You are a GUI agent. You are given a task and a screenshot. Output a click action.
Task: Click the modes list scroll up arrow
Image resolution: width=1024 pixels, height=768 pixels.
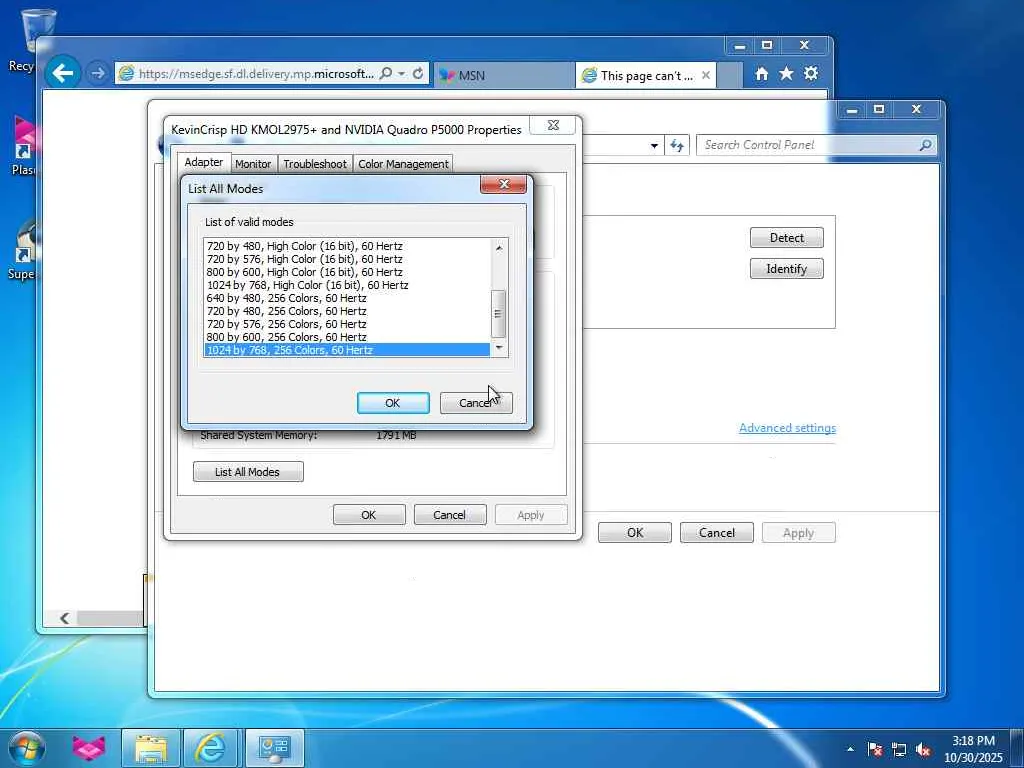click(x=499, y=248)
